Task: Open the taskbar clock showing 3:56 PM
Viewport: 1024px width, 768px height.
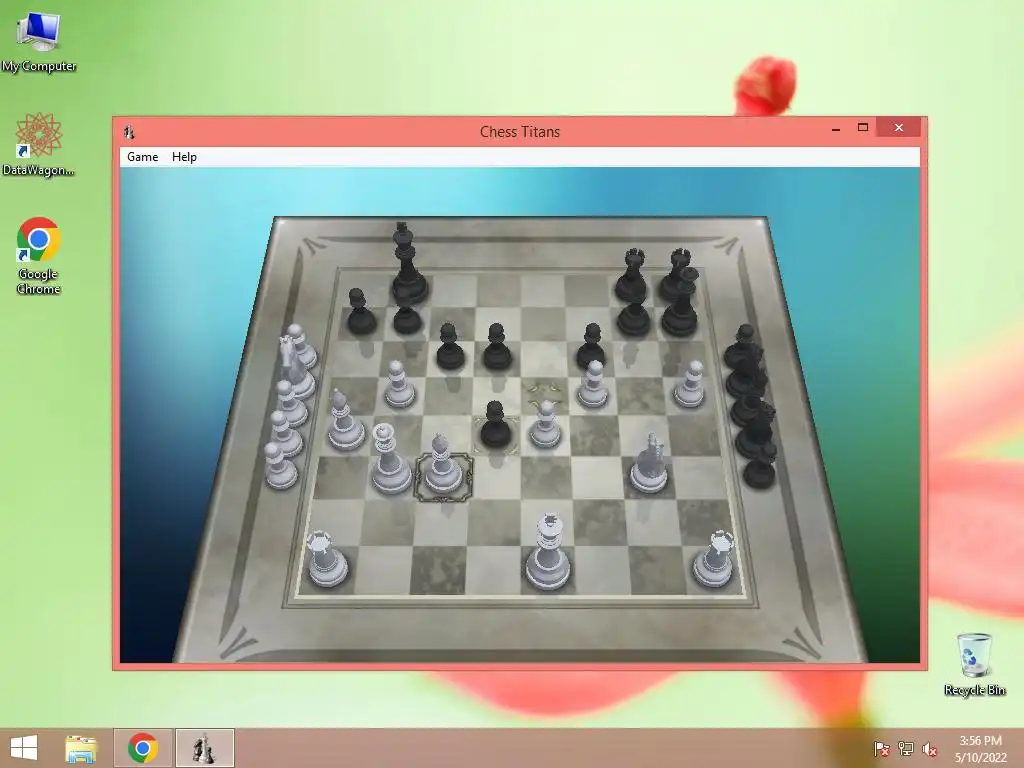Action: (980, 748)
